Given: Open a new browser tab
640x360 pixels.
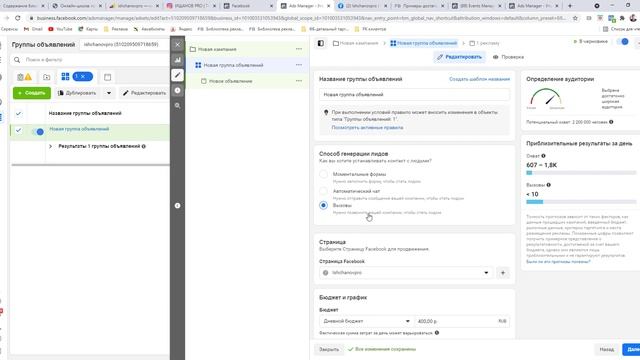Looking at the screenshot, I should coord(570,6).
